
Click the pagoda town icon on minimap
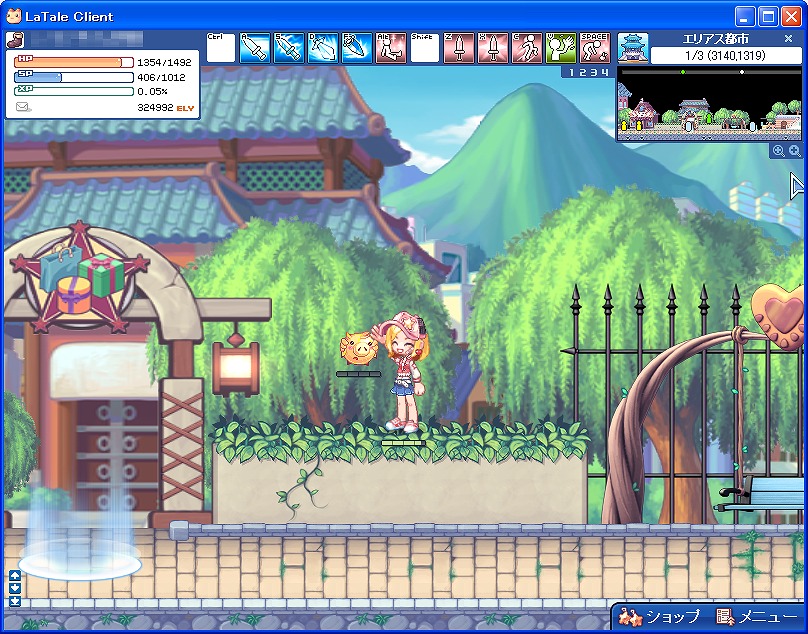coord(633,48)
